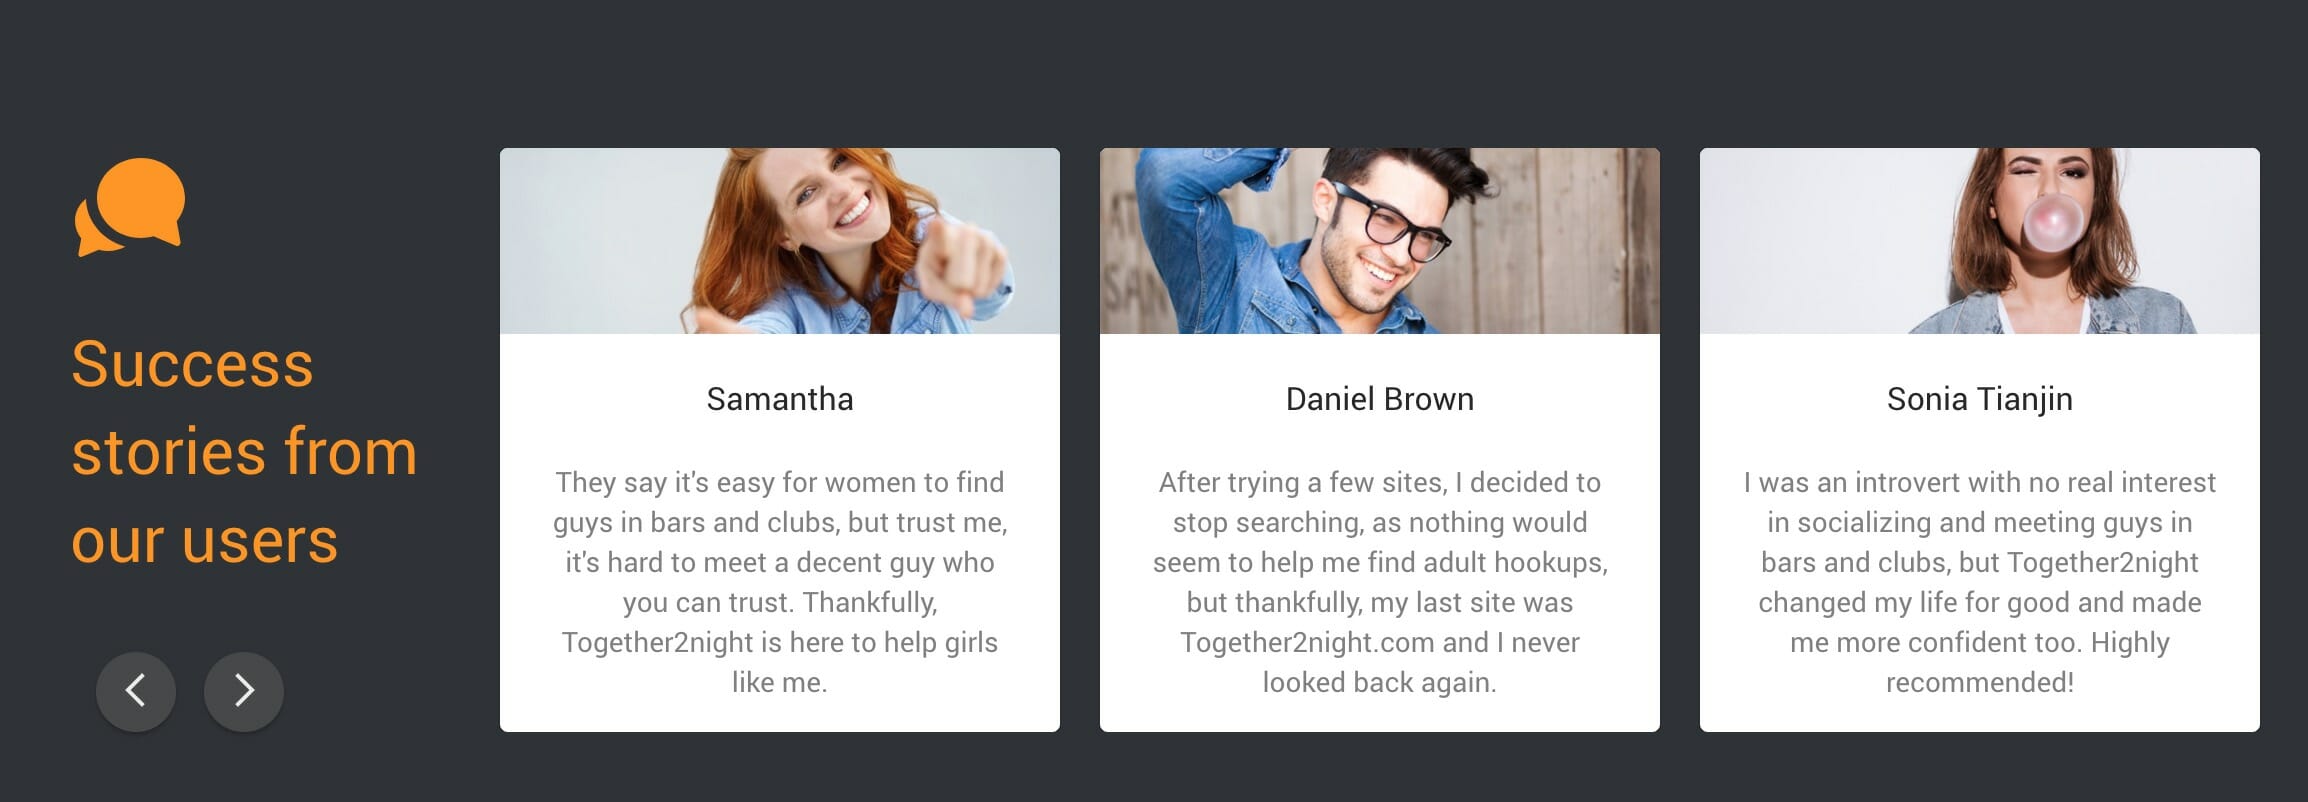Select the name Sonia Tianjin

[x=1980, y=399]
